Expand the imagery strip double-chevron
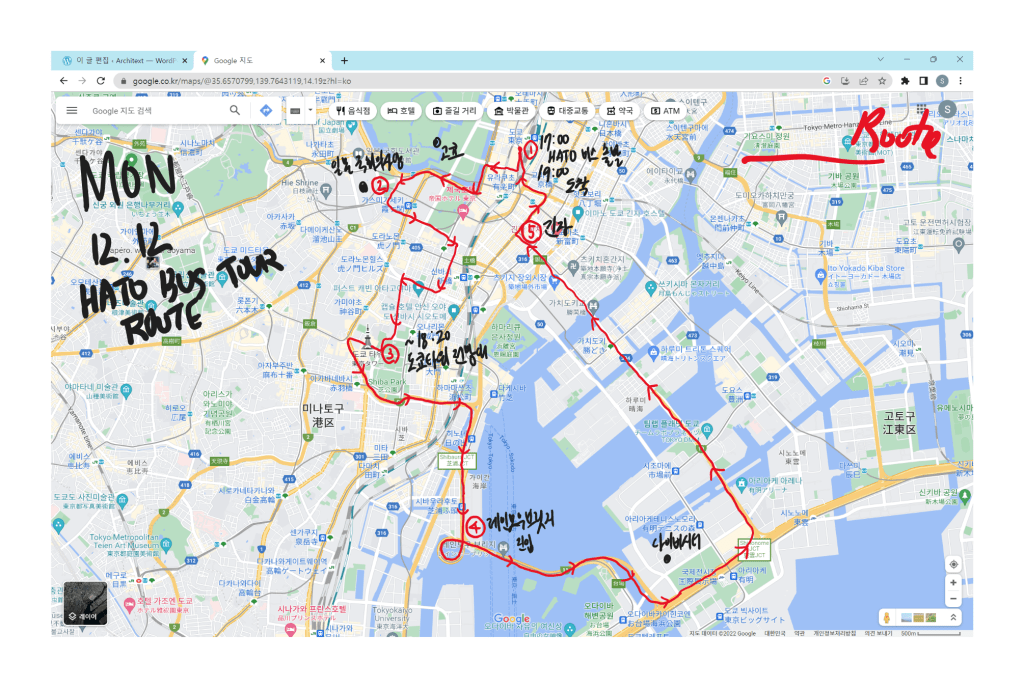The image size is (1024, 689). (x=954, y=617)
